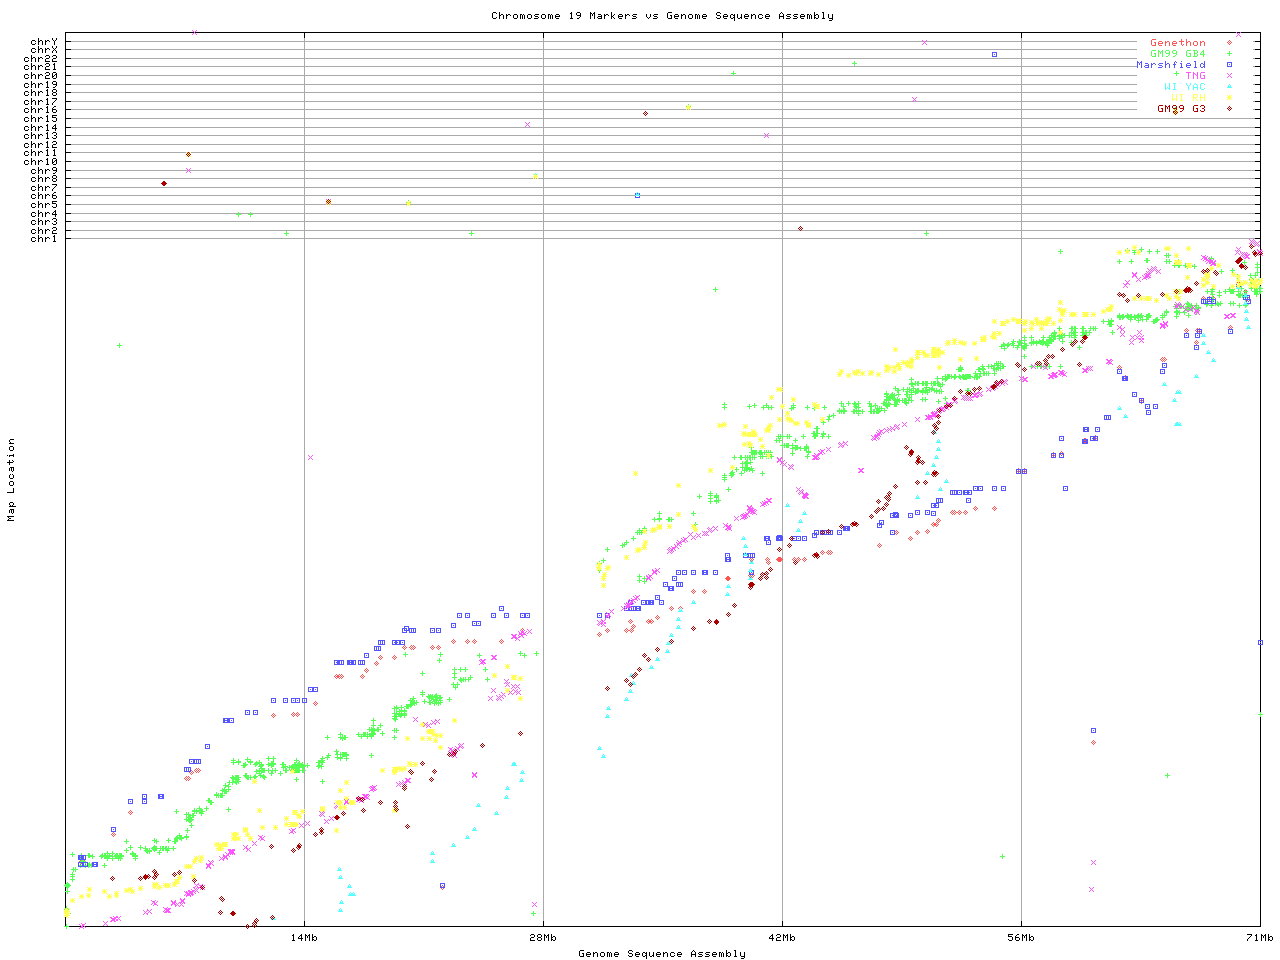Click the magenta X marker beside TNG
This screenshot has height=960, width=1280.
1229,76
